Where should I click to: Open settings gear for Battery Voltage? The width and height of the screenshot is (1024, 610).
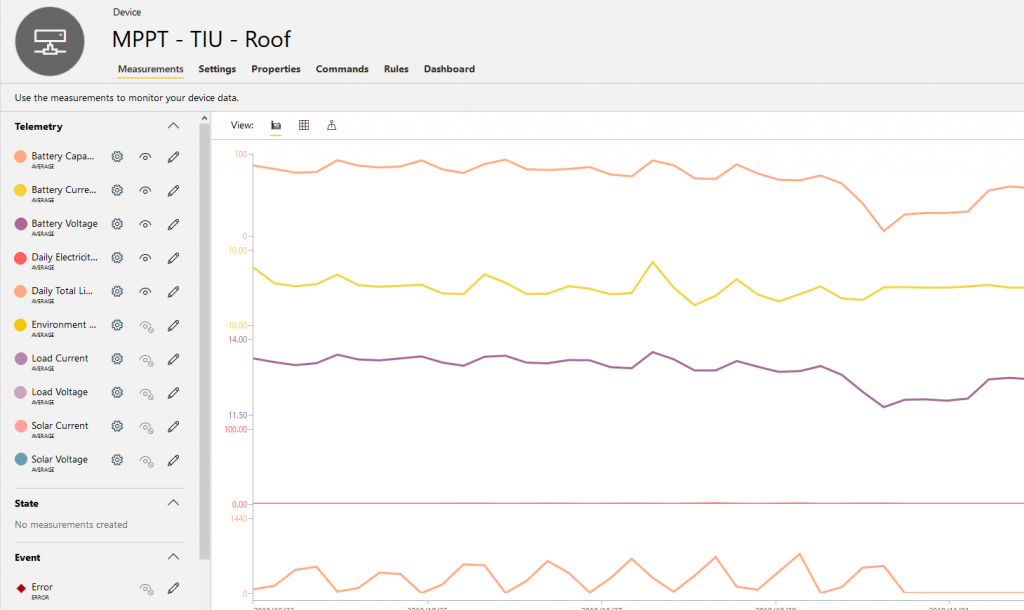click(117, 224)
